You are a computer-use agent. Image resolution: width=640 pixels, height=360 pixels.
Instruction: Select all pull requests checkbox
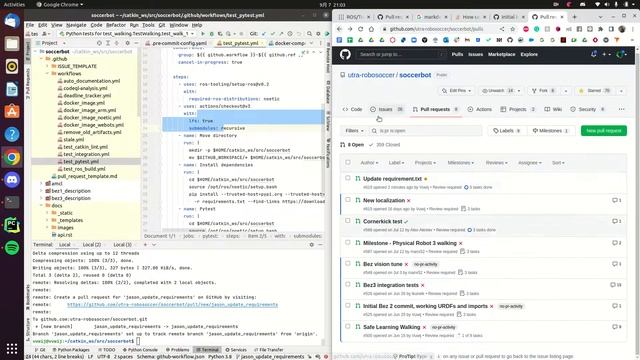coord(348,162)
